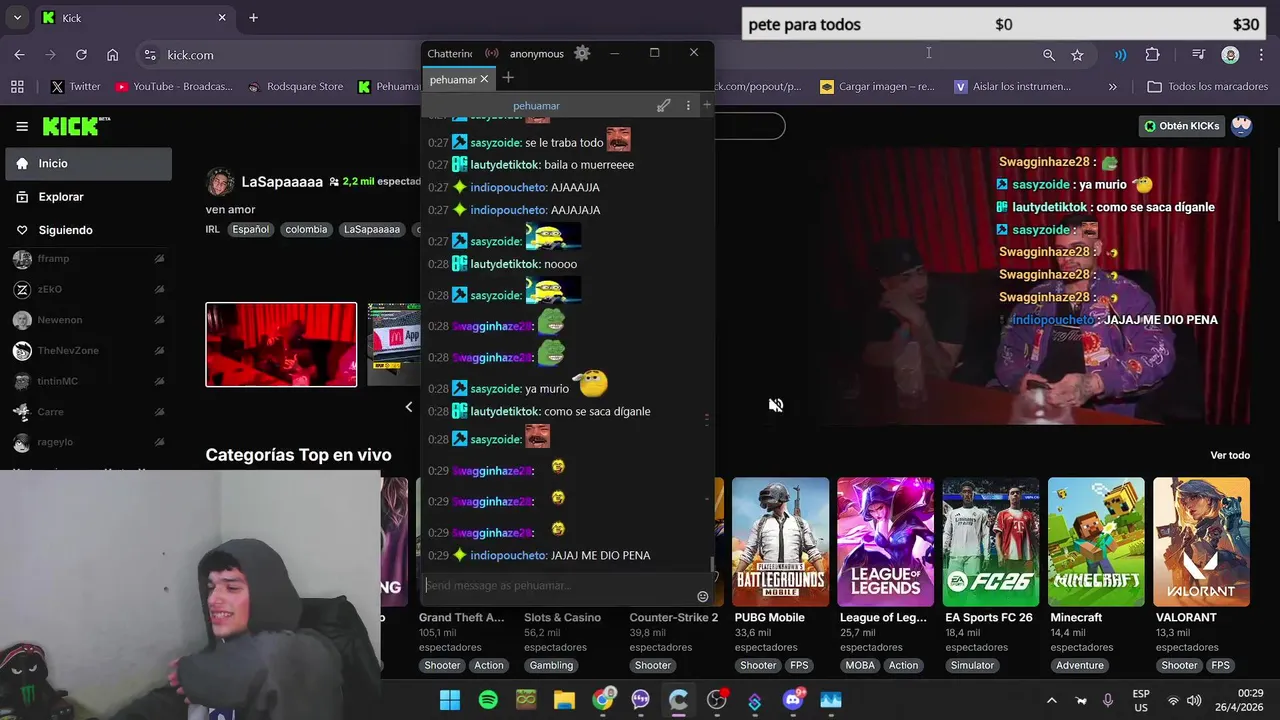
Task: Select the red stream thumbnail in carousel
Action: (x=281, y=344)
